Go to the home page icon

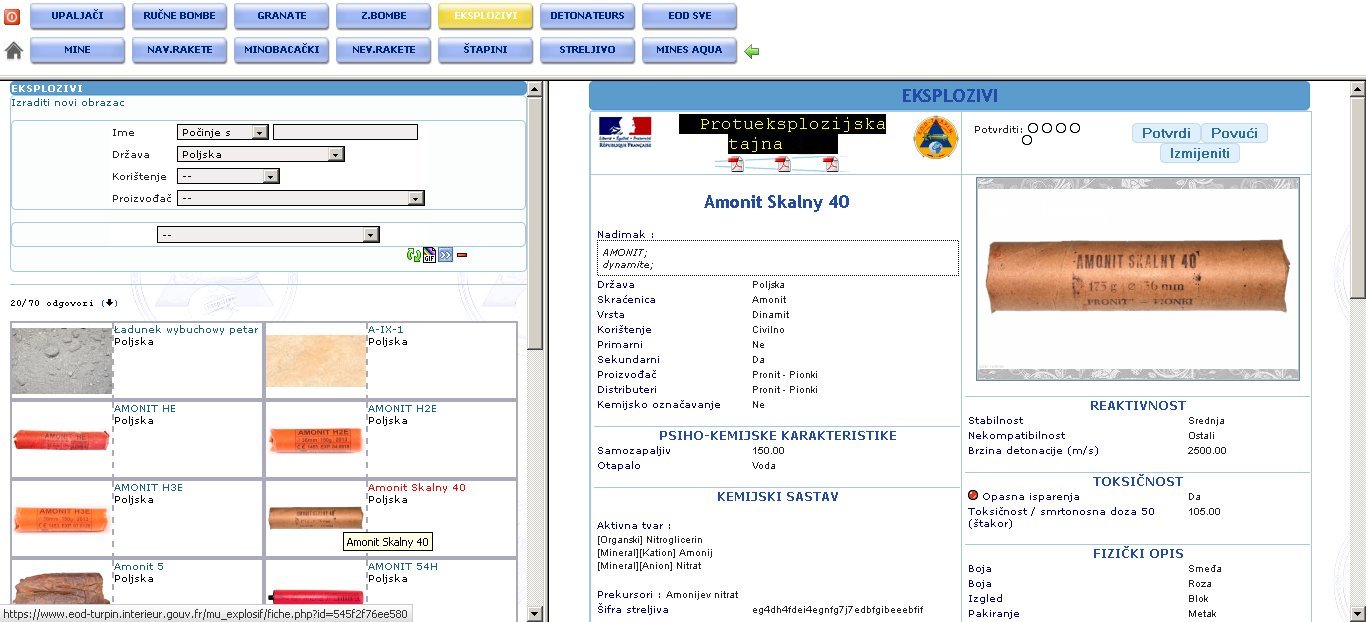coord(13,50)
